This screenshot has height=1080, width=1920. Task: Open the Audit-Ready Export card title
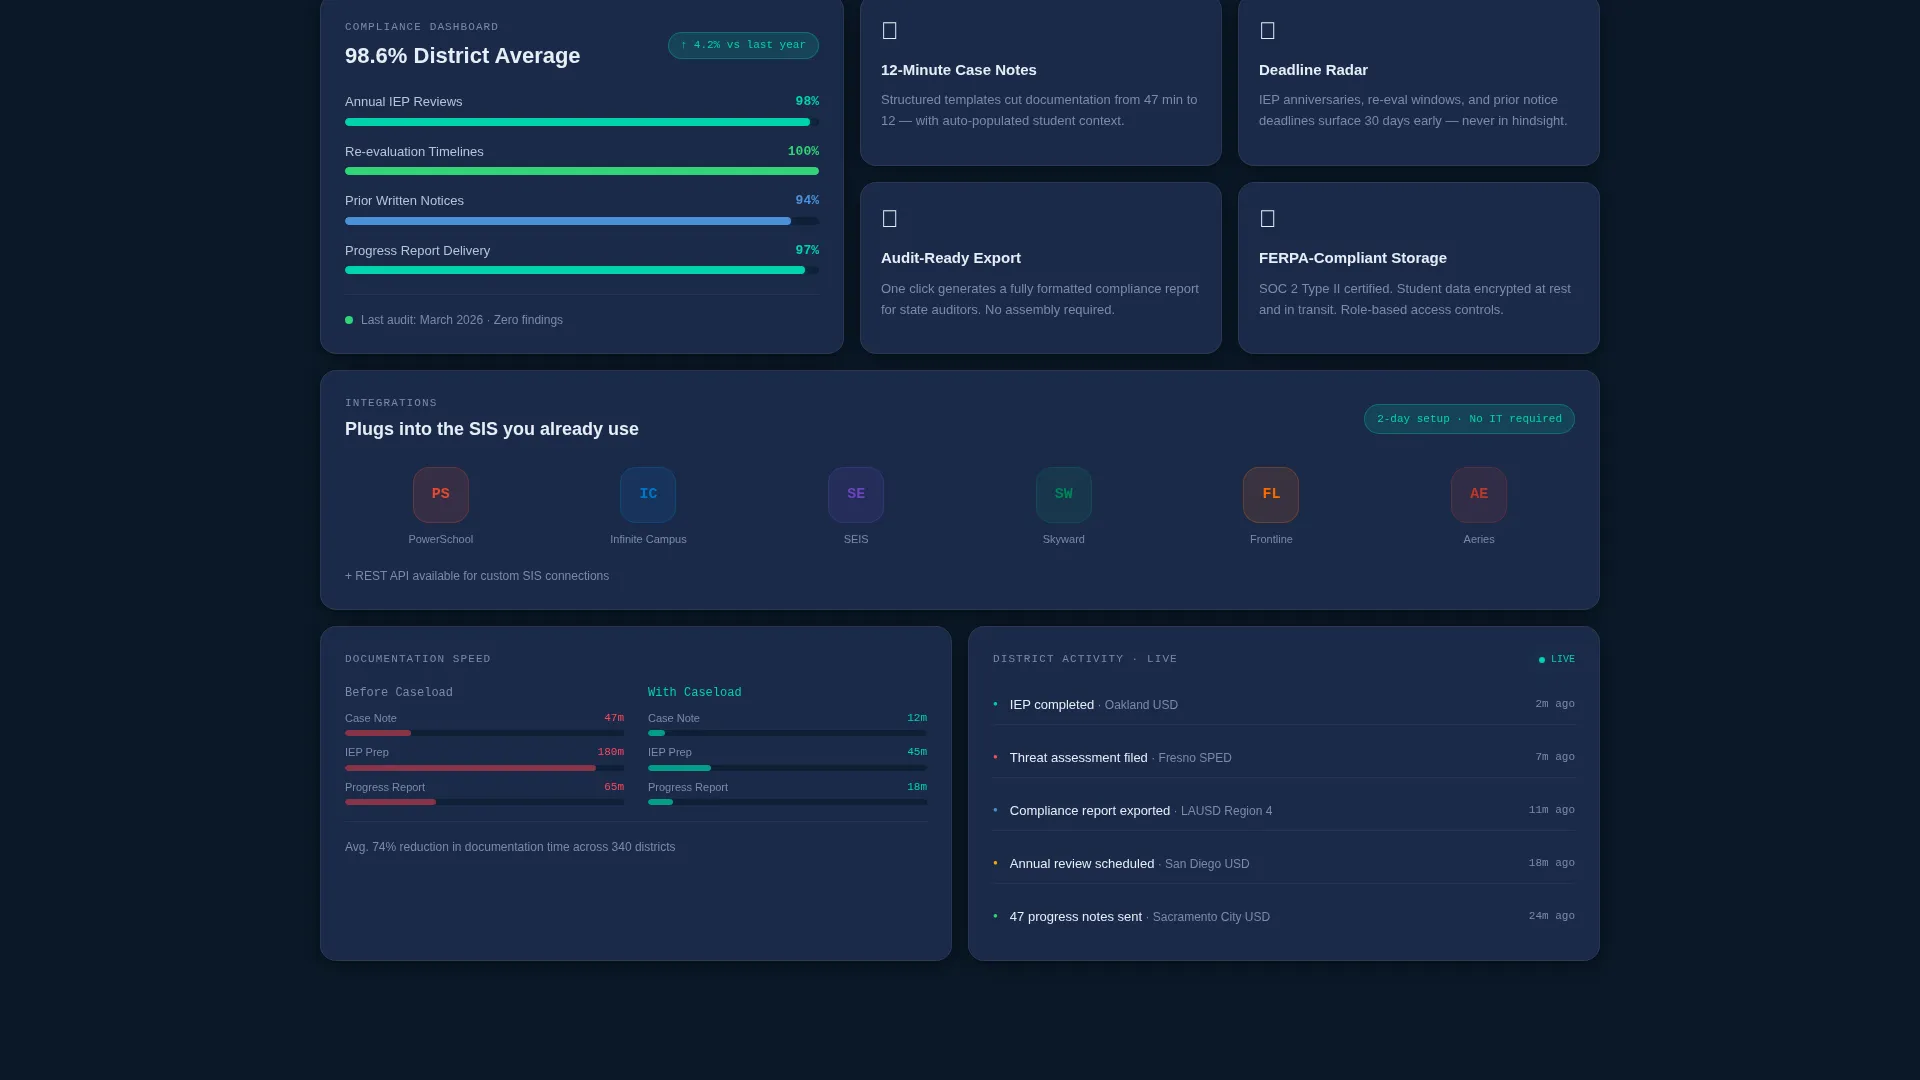[x=950, y=258]
